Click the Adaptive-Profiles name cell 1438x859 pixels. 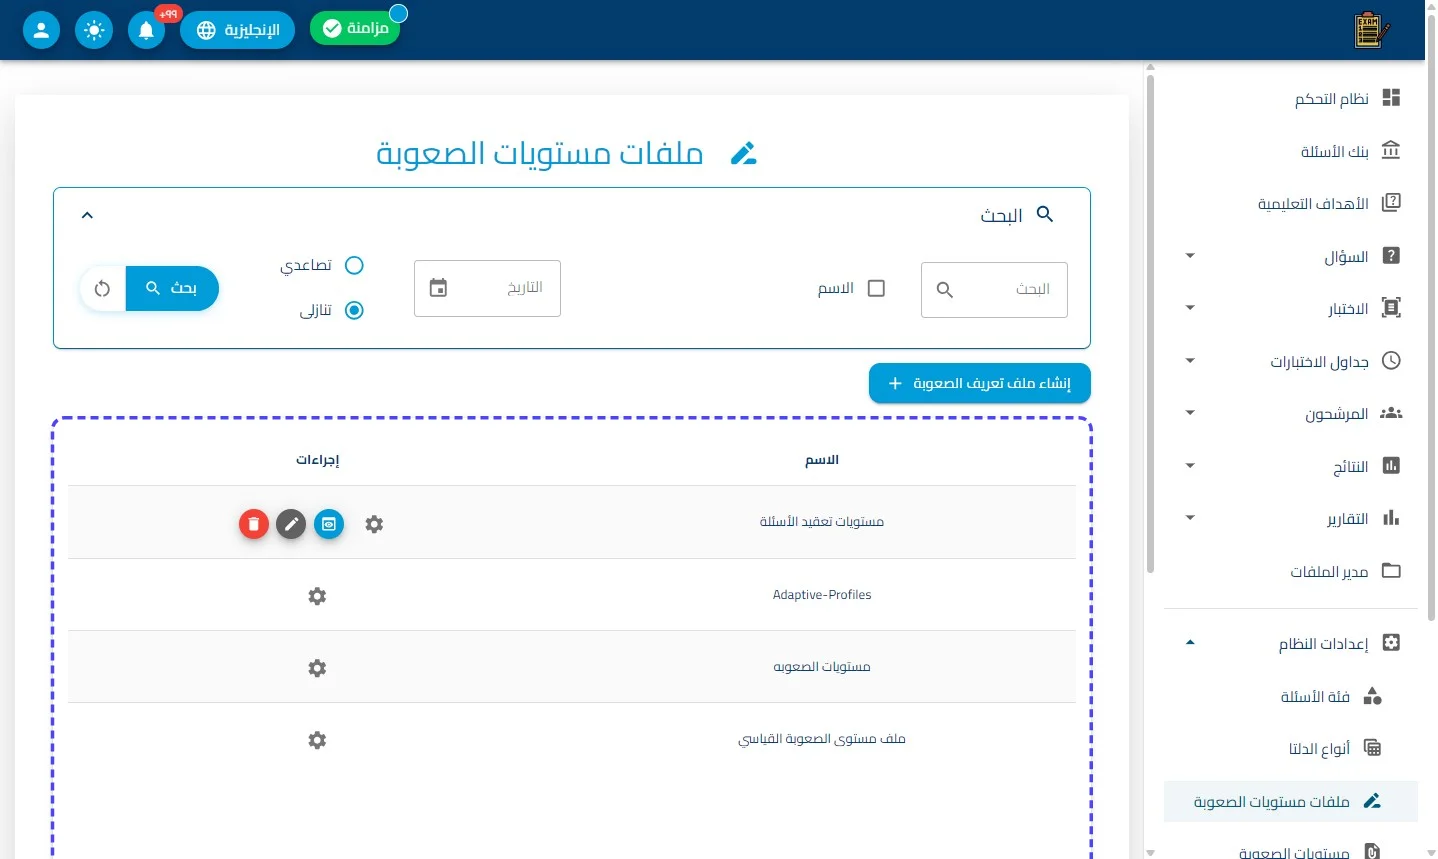point(822,595)
